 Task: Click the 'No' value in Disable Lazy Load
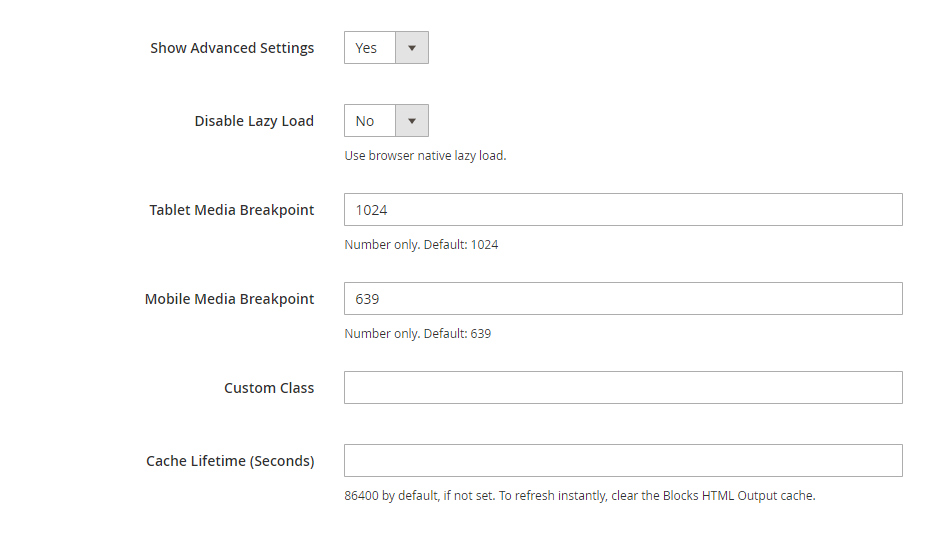pos(365,121)
